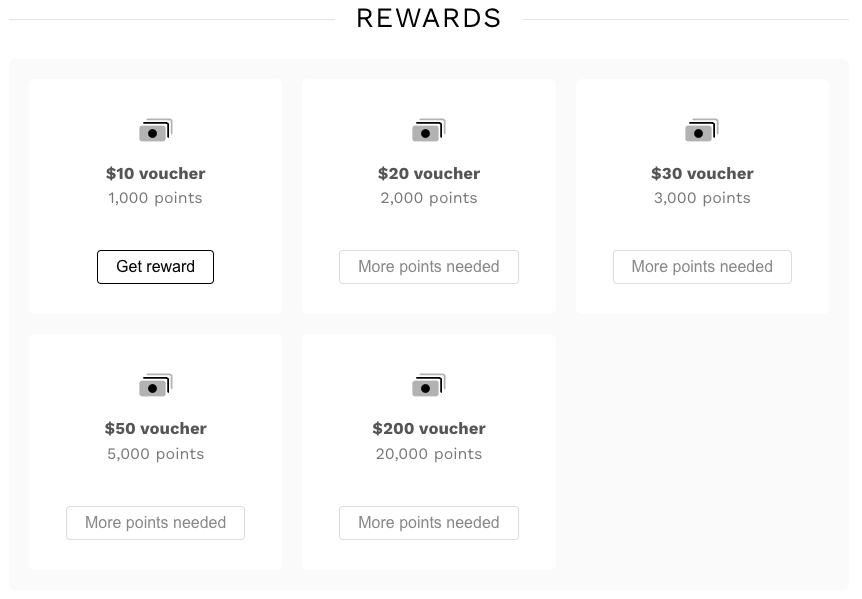Select the $10 voucher title
862x599 pixels.
tap(156, 174)
